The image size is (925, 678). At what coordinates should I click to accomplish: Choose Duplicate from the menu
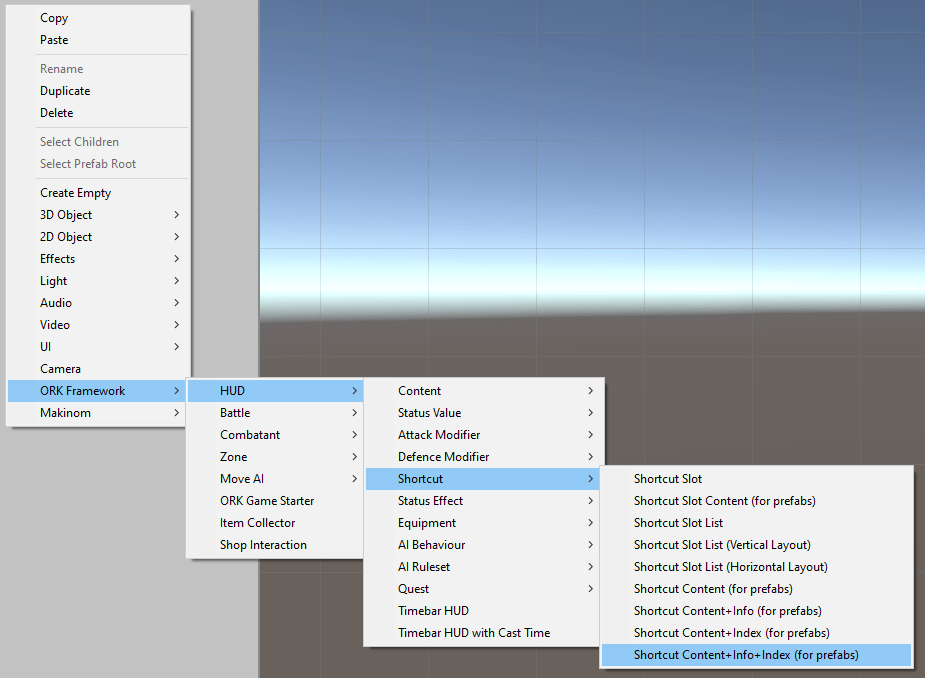pos(66,90)
